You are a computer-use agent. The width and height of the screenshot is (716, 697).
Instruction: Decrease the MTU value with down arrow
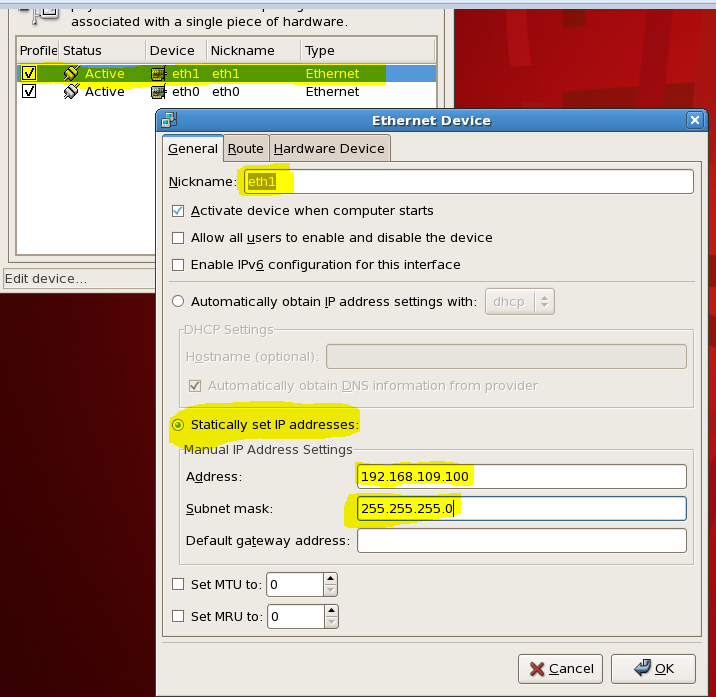(331, 590)
